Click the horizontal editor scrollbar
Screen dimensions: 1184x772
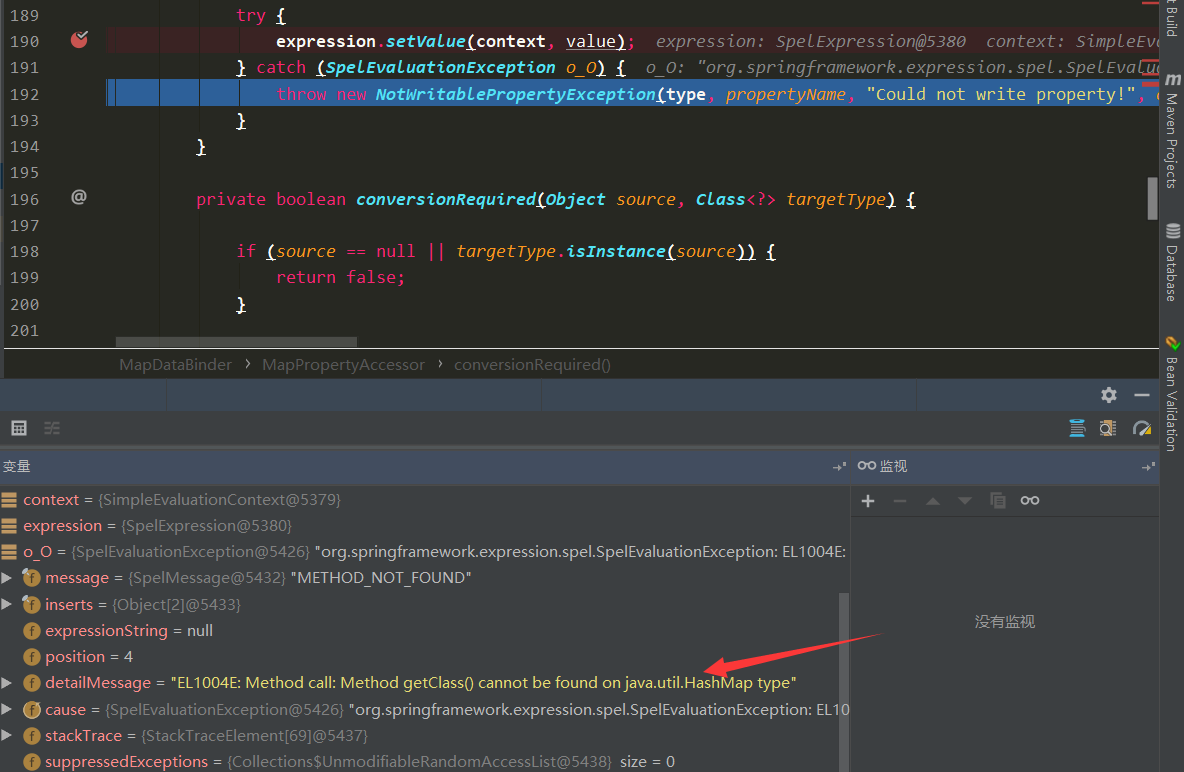236,341
